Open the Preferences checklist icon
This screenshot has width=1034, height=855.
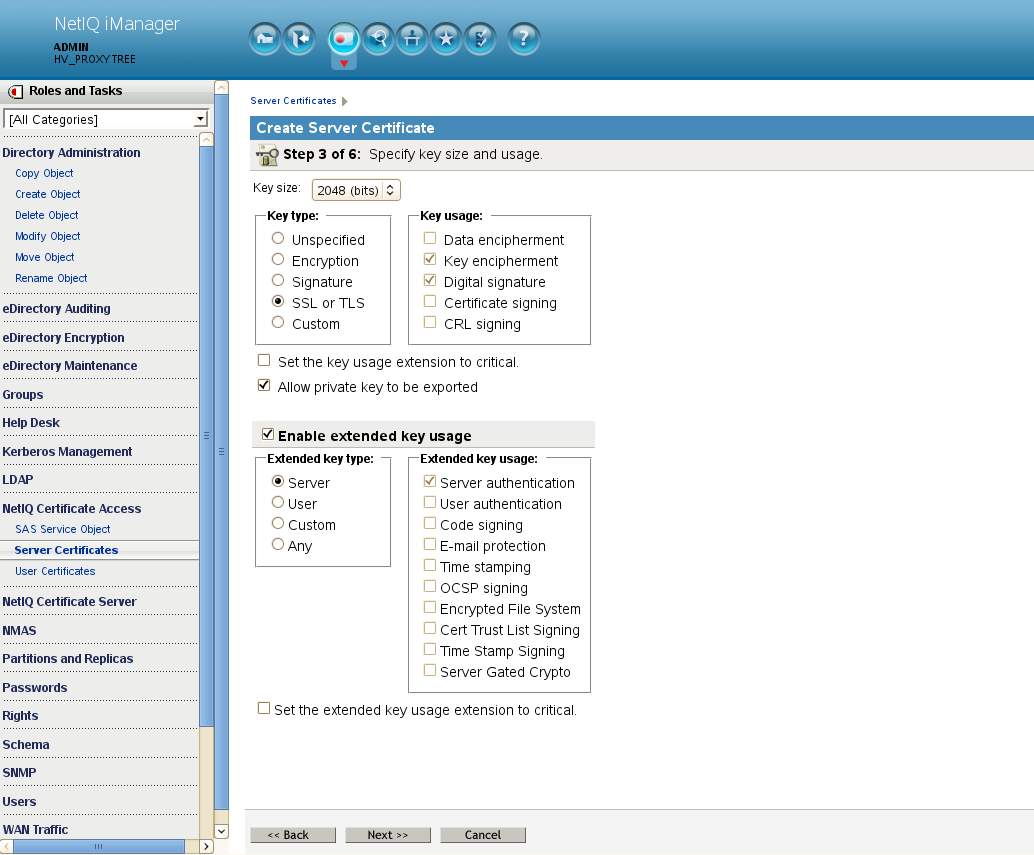pos(481,39)
